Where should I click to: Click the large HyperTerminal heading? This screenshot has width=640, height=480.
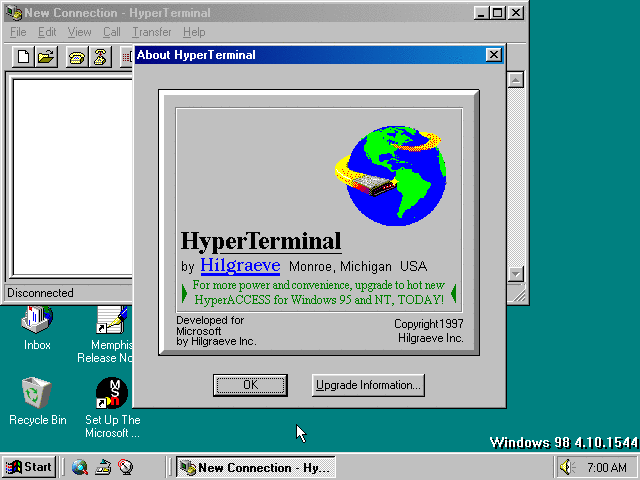[261, 241]
